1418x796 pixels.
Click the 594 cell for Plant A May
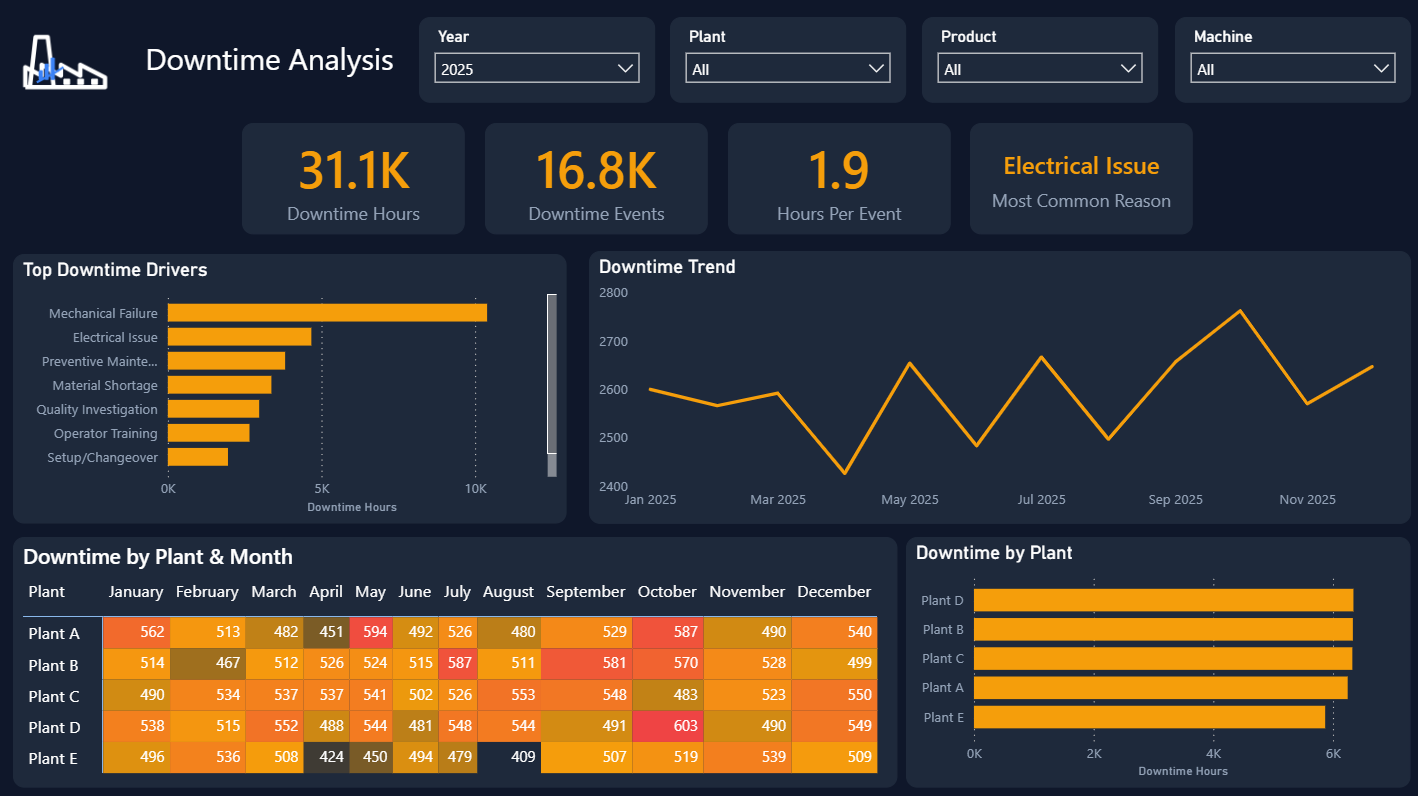click(370, 633)
